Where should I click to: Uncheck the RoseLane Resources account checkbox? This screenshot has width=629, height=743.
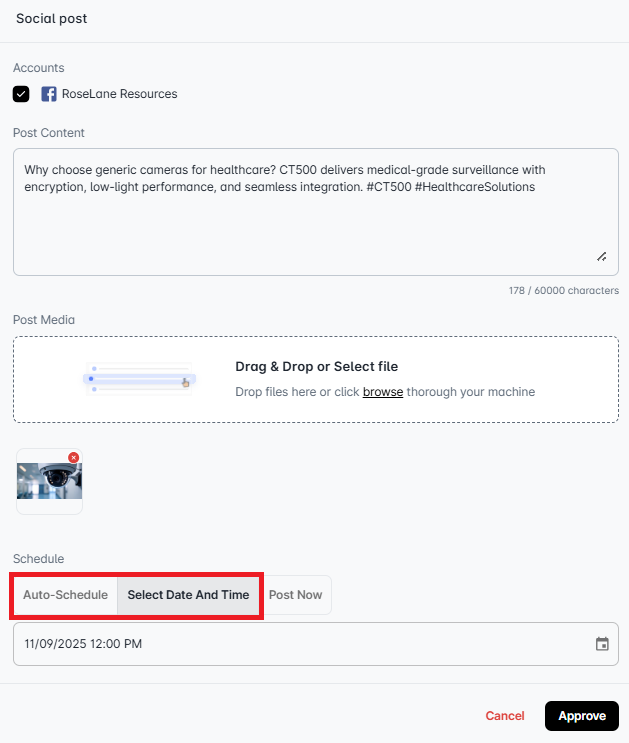pyautogui.click(x=21, y=94)
